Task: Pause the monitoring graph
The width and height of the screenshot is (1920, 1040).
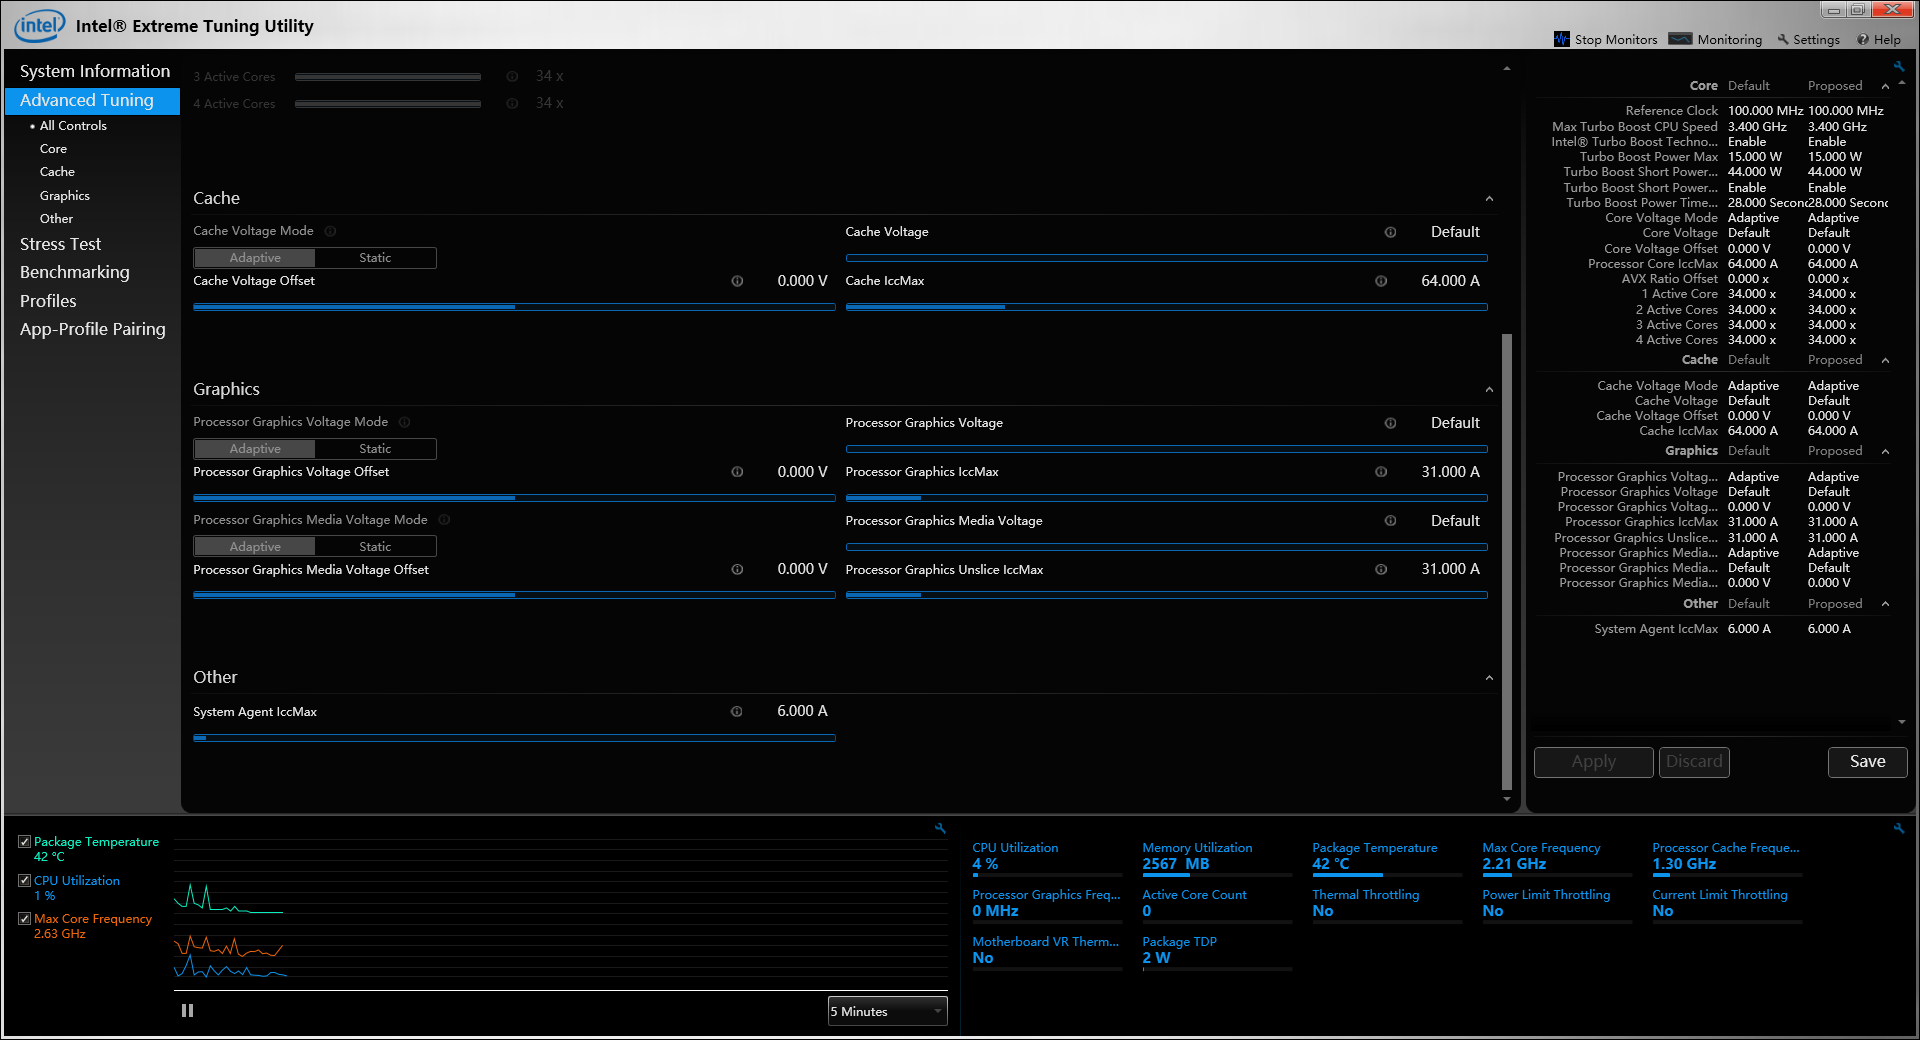Action: point(187,1011)
